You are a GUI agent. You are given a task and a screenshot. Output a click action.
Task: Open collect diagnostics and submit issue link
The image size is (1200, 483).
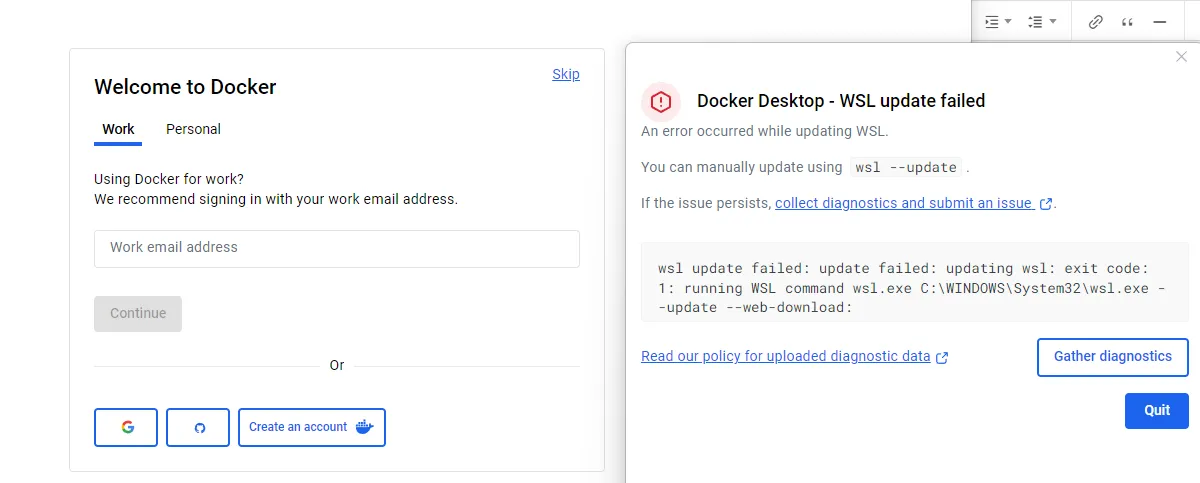tap(903, 203)
